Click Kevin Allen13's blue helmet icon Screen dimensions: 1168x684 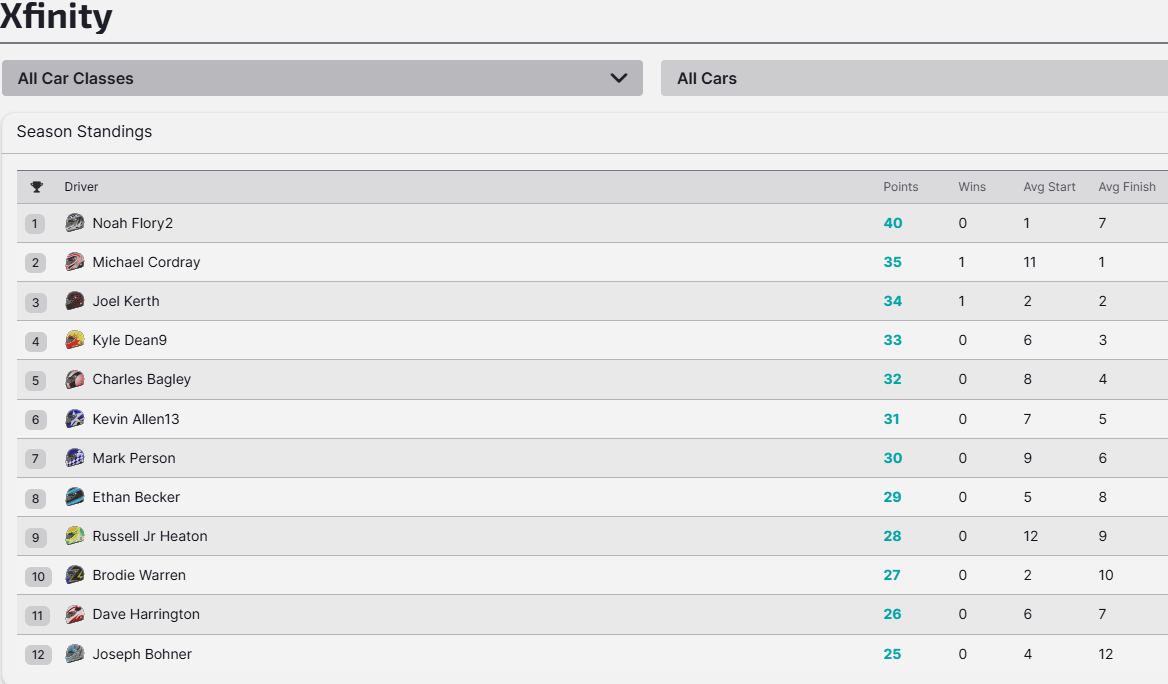click(75, 419)
